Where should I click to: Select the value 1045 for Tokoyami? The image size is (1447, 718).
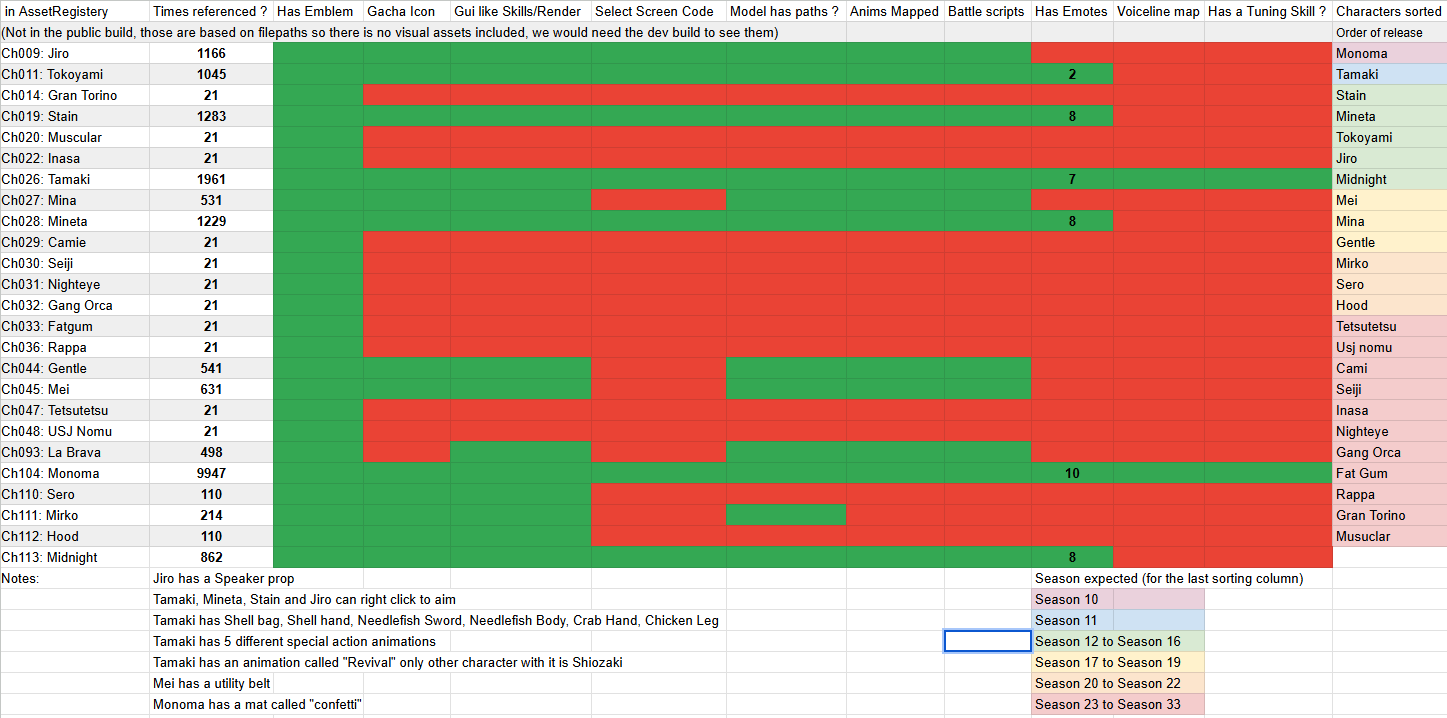click(211, 74)
